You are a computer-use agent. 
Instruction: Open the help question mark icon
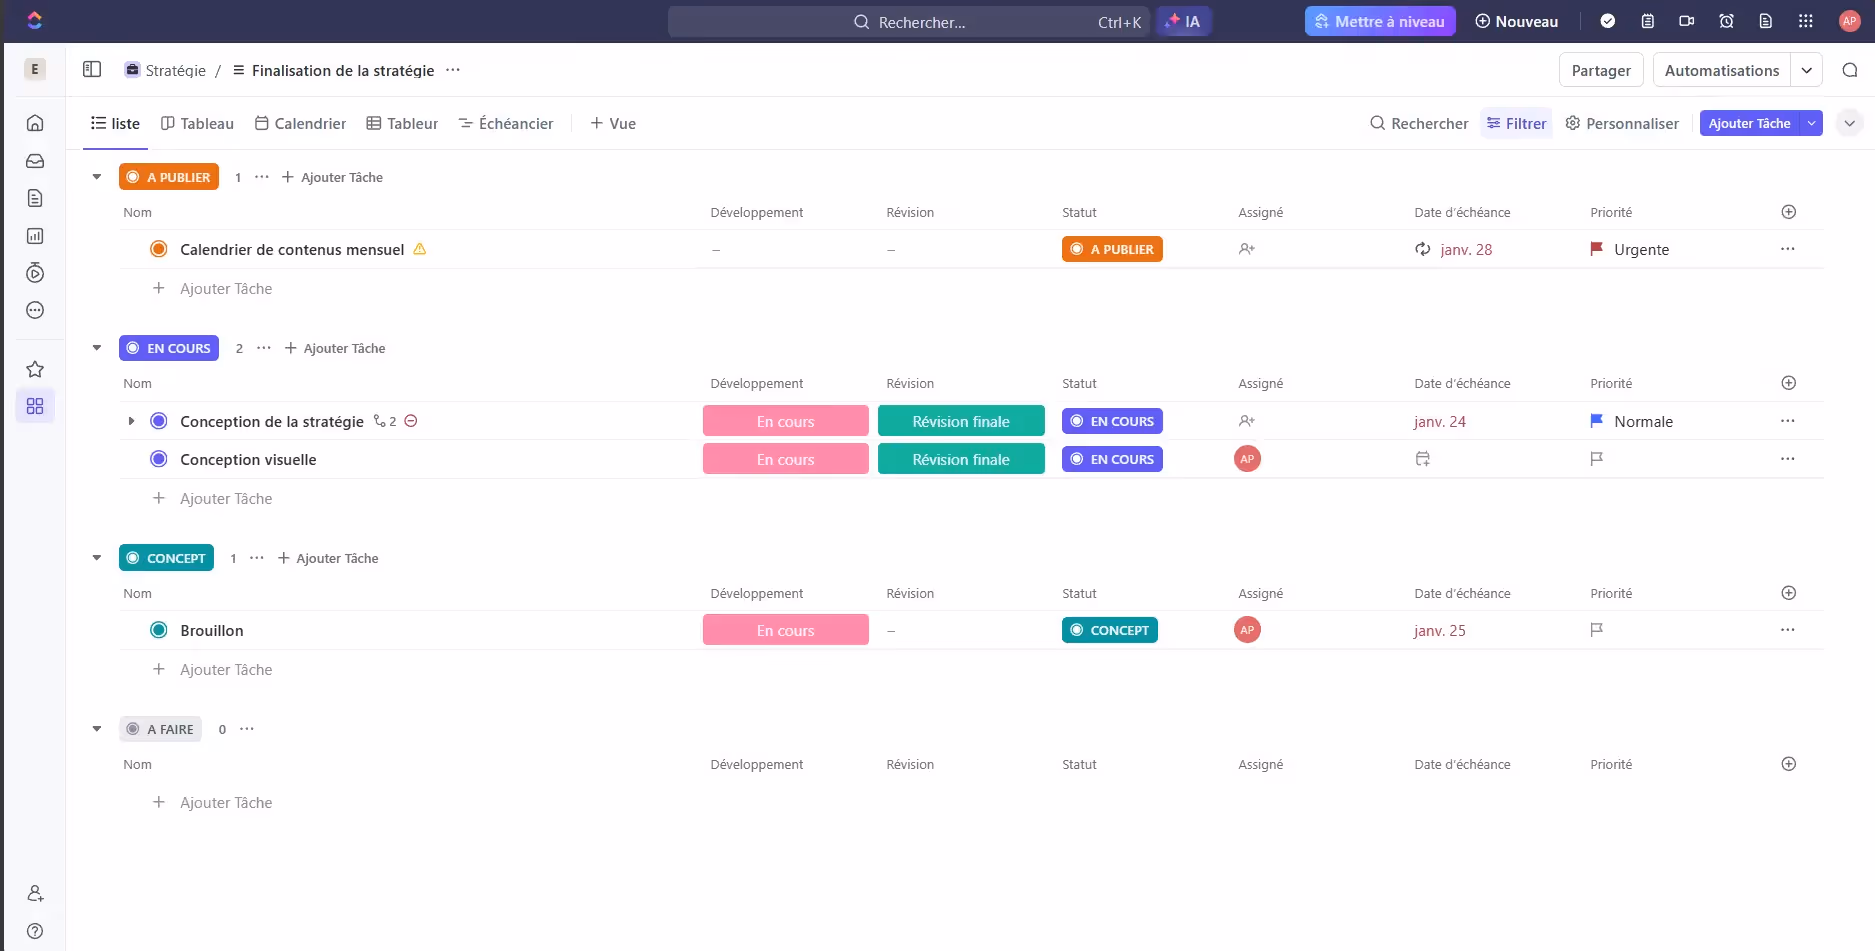pos(35,931)
